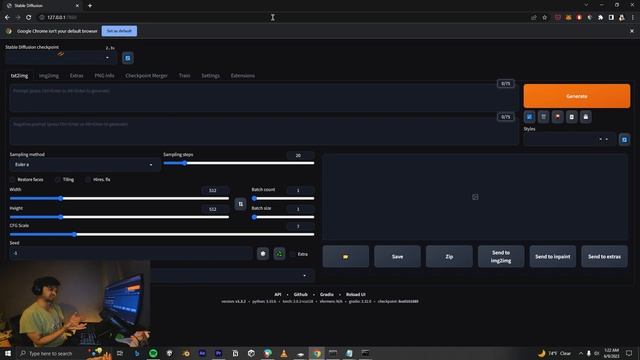The width and height of the screenshot is (640, 360).
Task: Open the Chrome extensions puzzle icon
Action: pos(600,17)
